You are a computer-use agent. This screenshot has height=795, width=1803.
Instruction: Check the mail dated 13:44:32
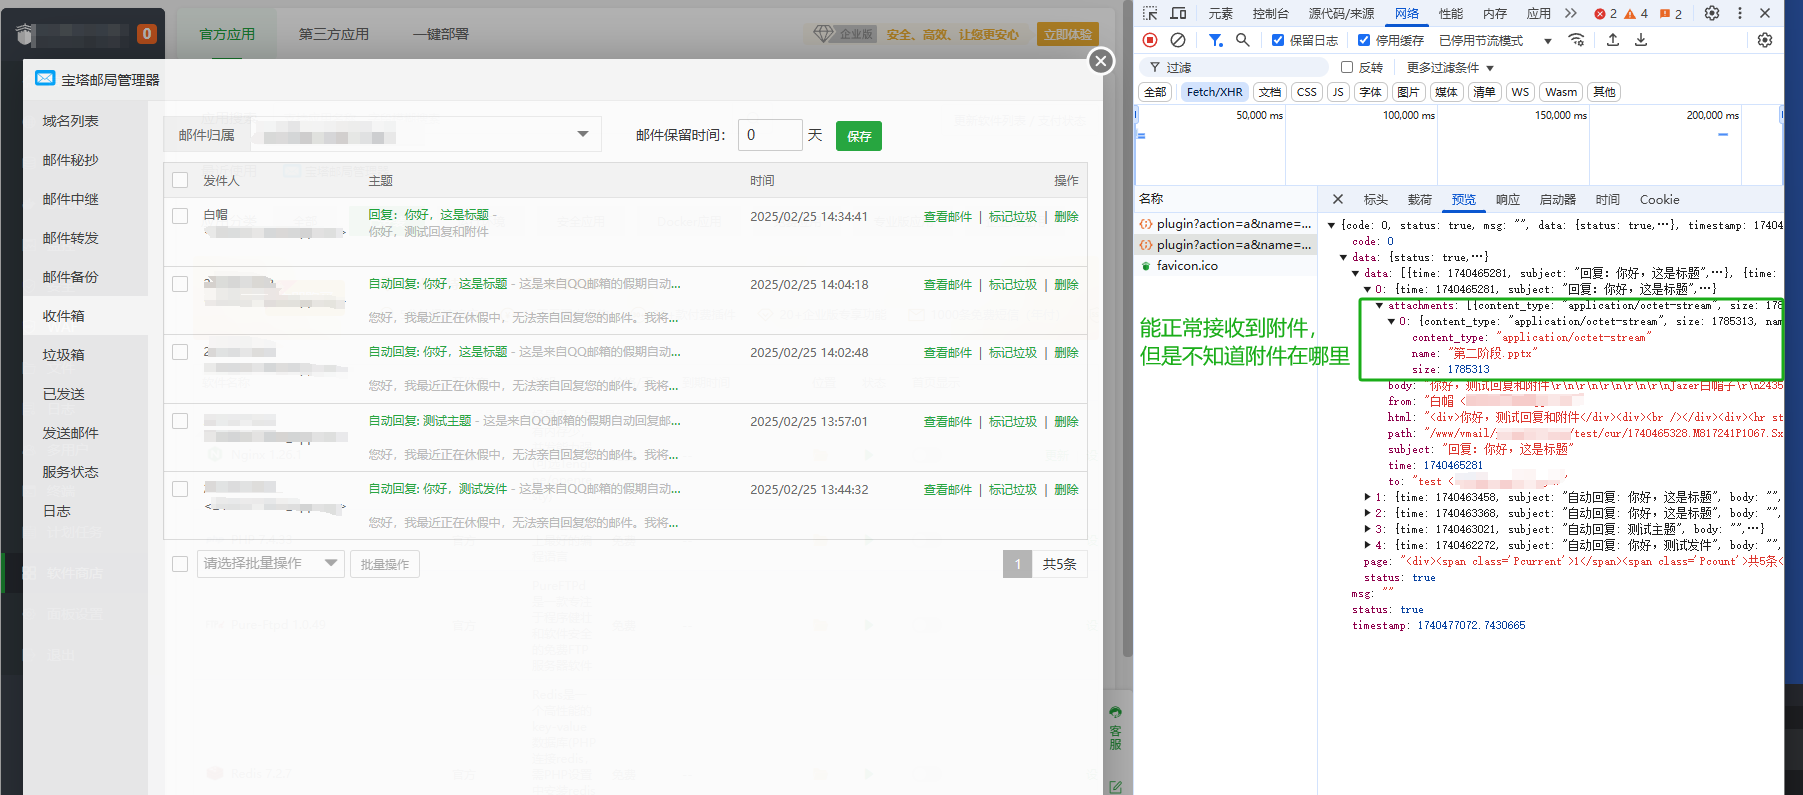tap(180, 489)
